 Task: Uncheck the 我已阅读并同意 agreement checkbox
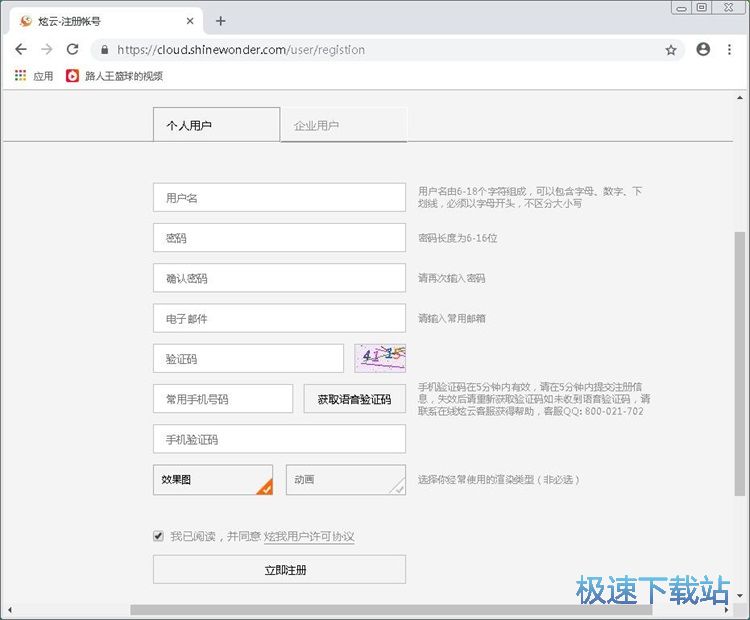pos(158,536)
